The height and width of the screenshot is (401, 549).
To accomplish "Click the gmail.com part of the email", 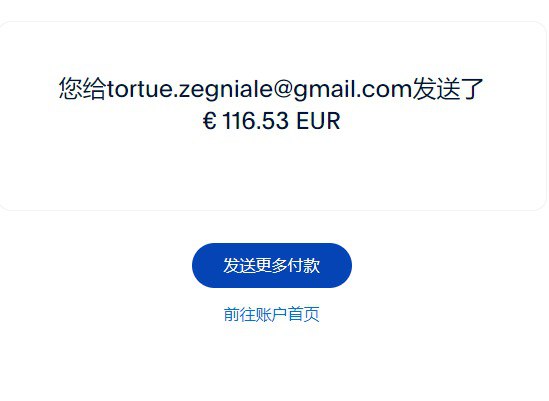I will (x=353, y=89).
